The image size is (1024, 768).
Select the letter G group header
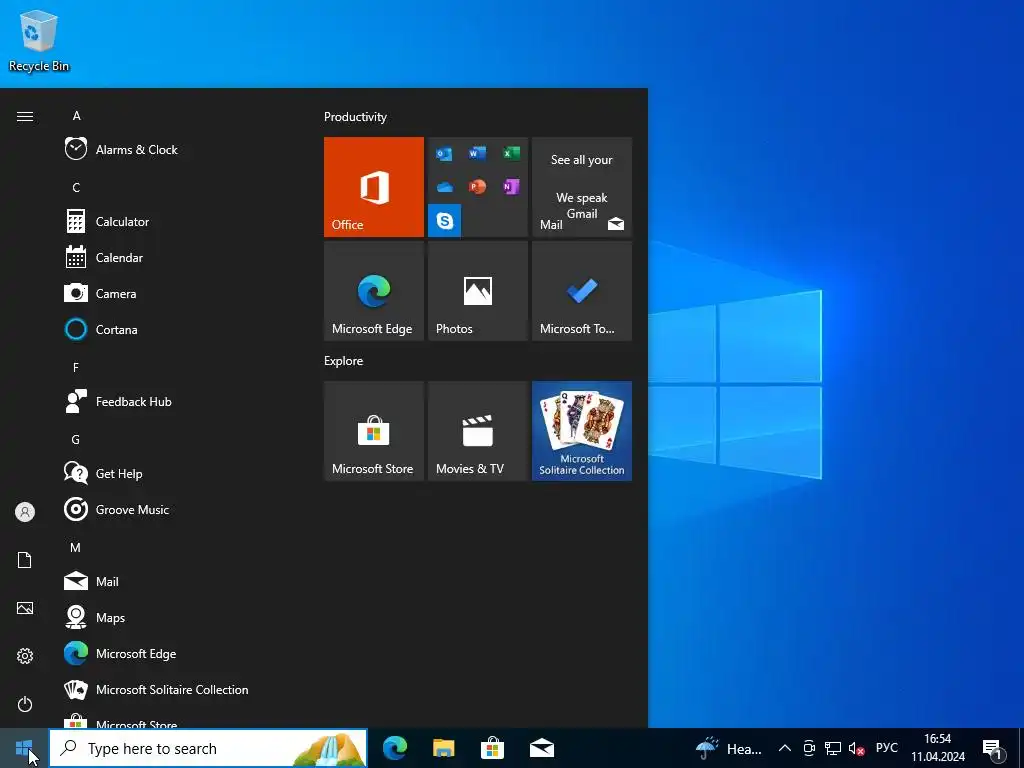(76, 440)
